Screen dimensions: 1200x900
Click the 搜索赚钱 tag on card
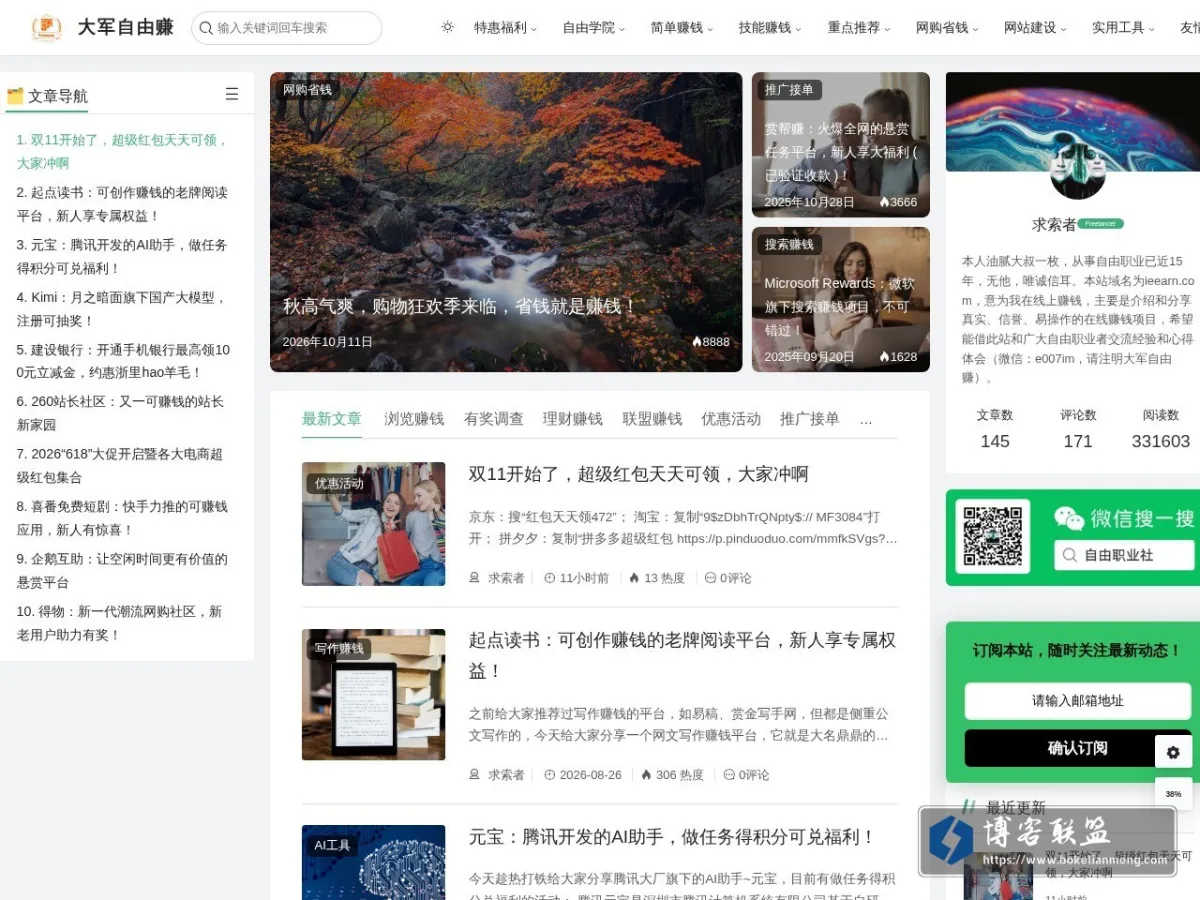click(789, 244)
